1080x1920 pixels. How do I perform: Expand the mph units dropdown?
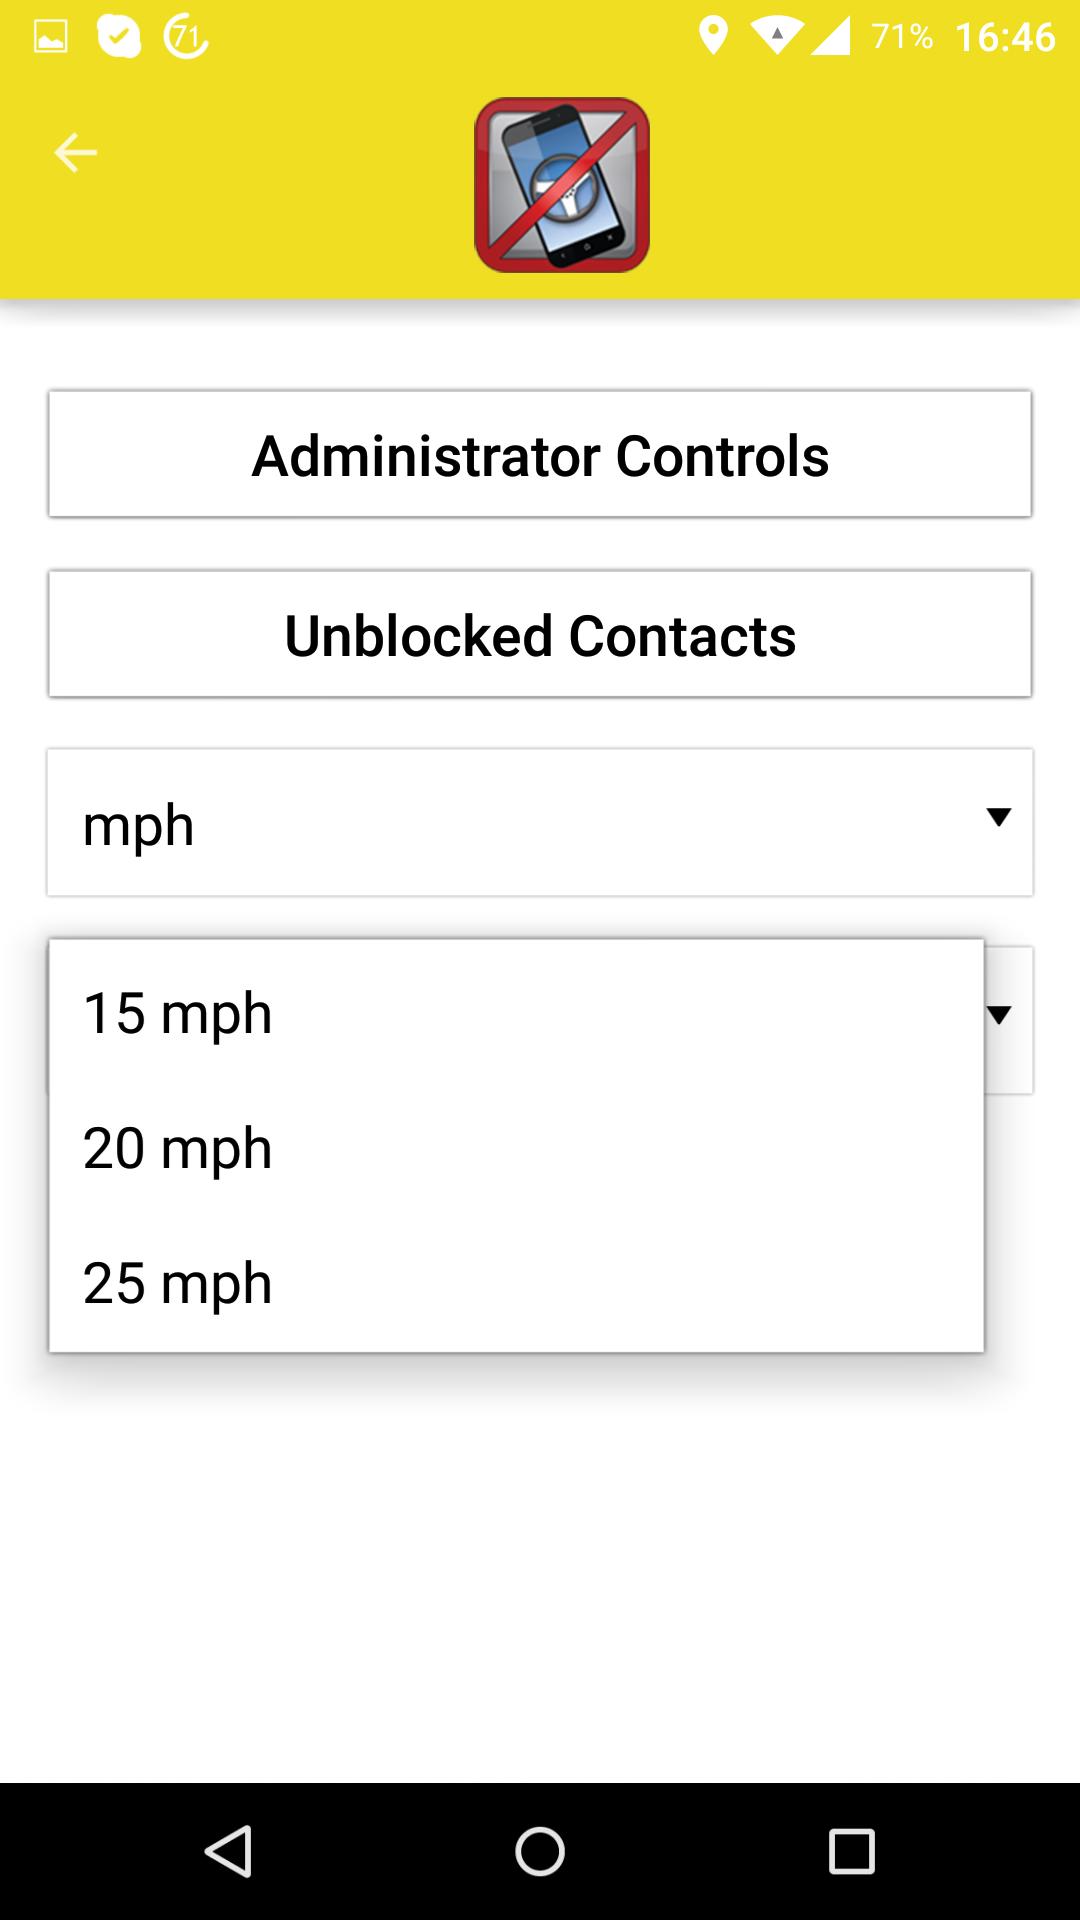click(540, 823)
